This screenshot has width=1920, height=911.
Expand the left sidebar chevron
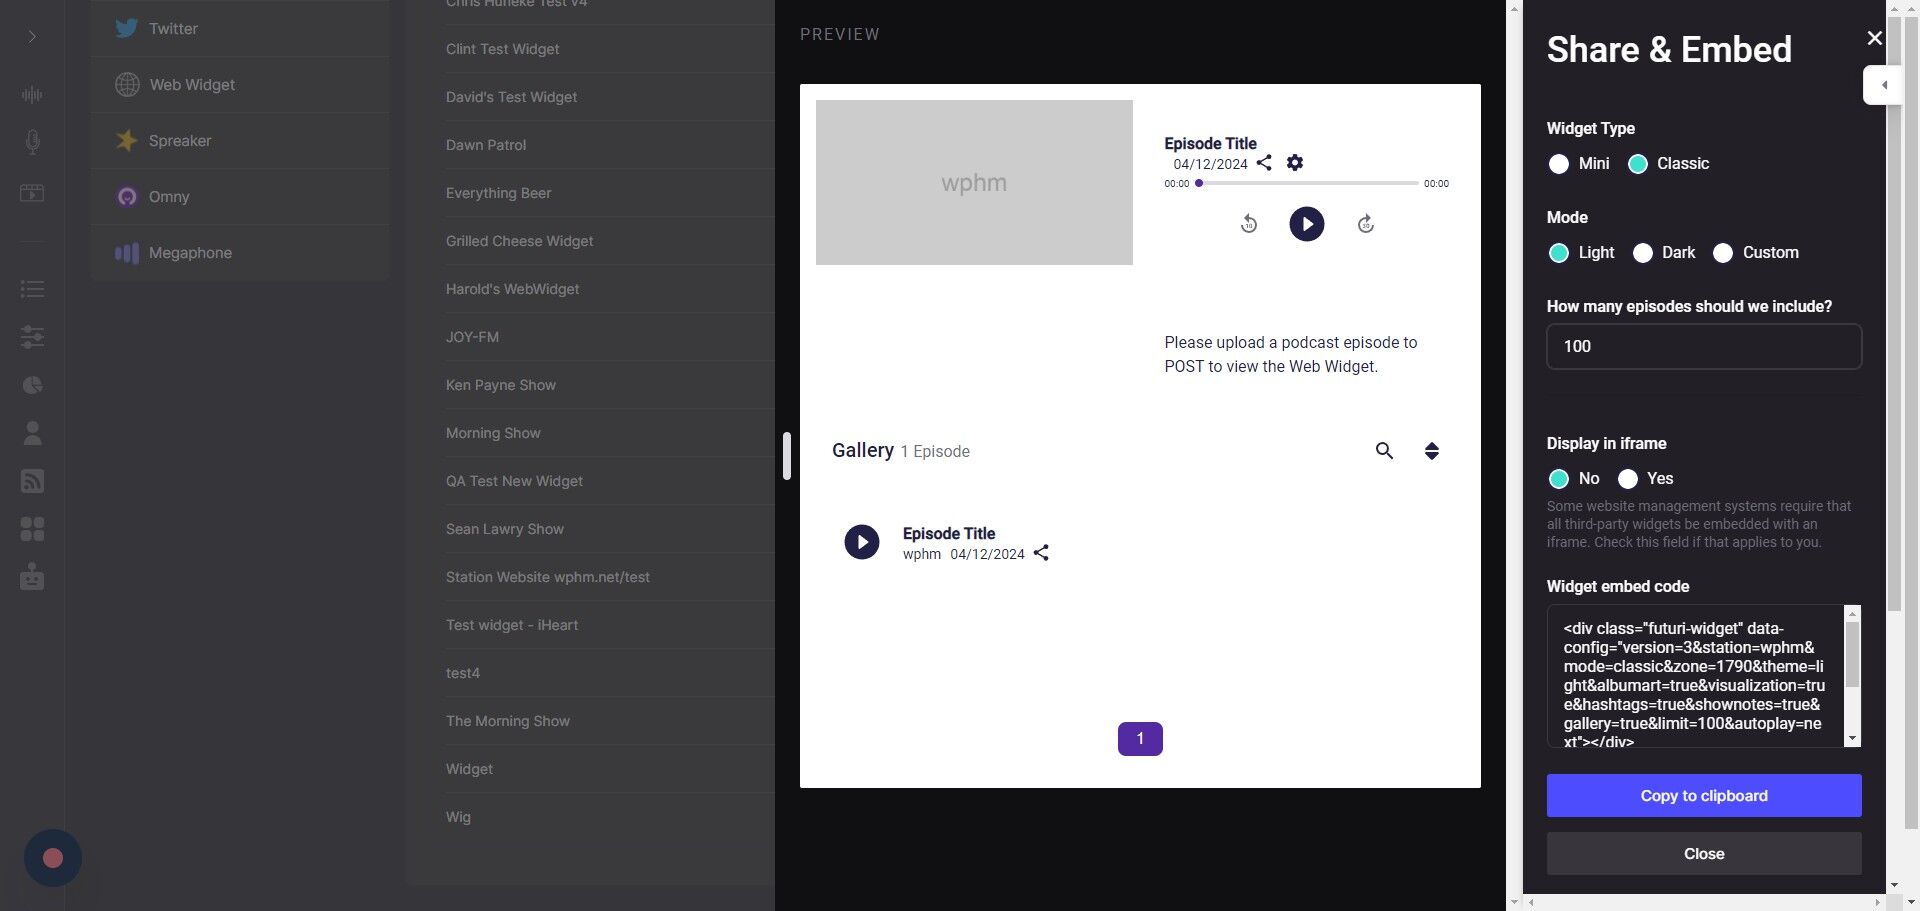tap(32, 37)
